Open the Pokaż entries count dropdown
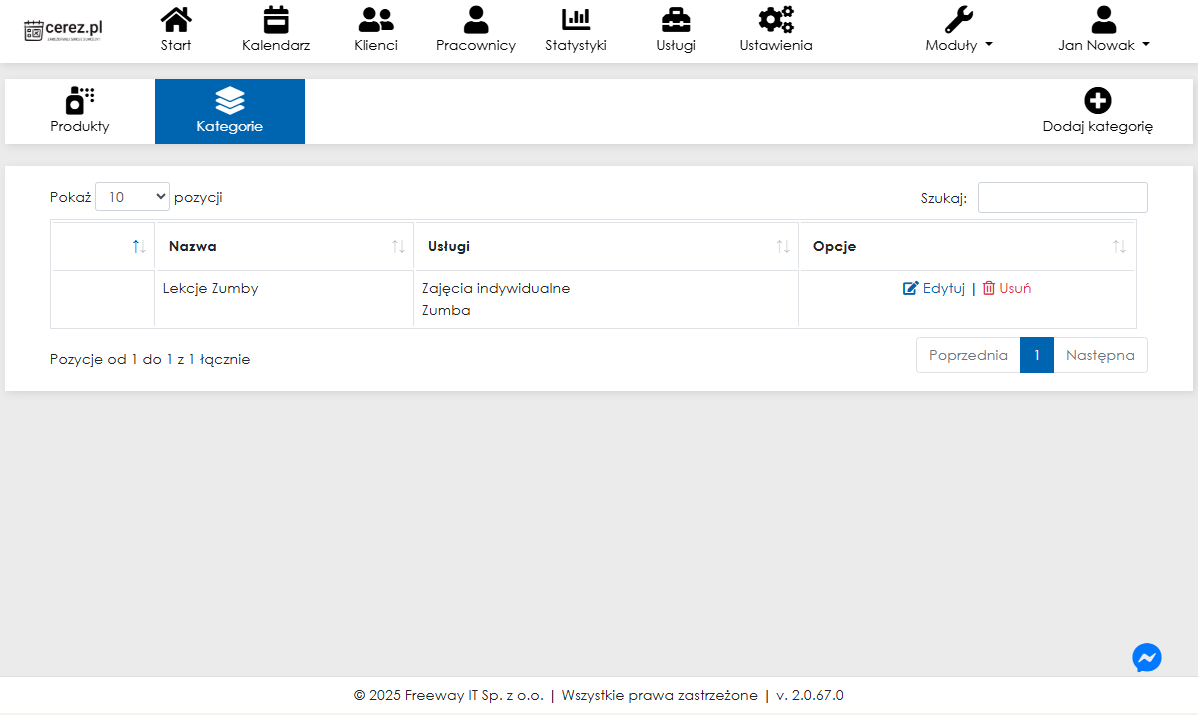The image size is (1198, 715). [x=133, y=197]
